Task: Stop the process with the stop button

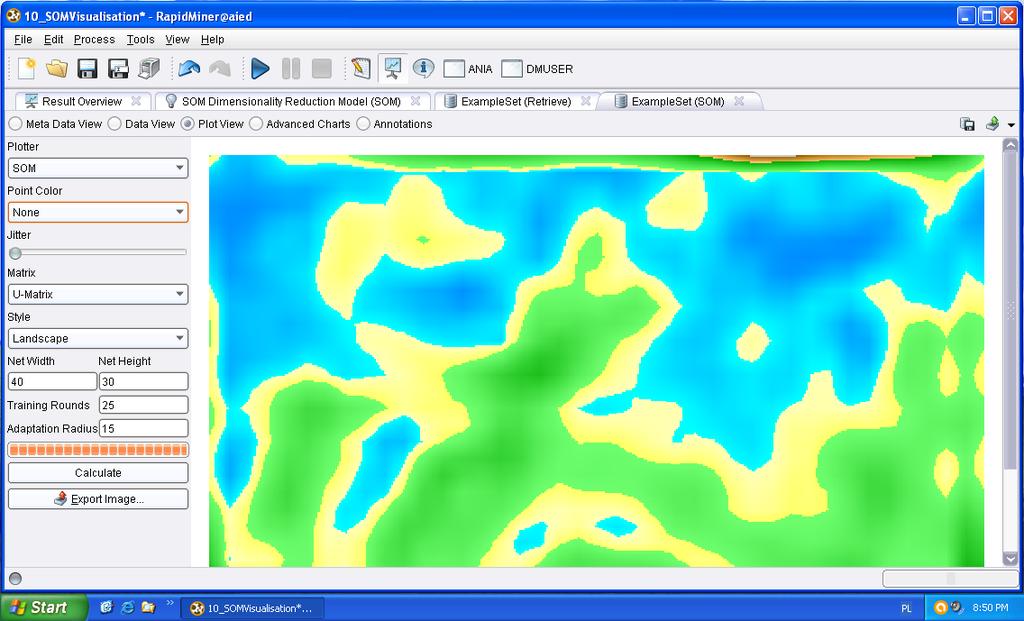Action: 321,68
